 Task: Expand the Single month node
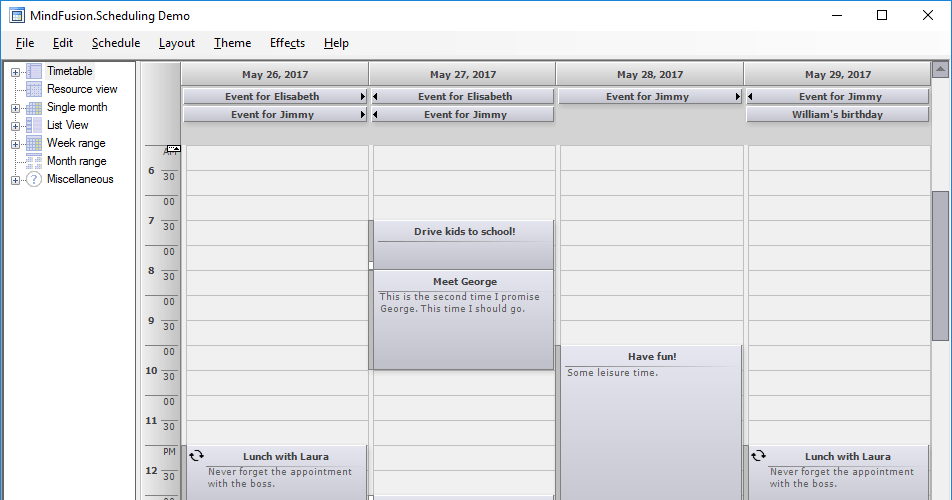[15, 109]
